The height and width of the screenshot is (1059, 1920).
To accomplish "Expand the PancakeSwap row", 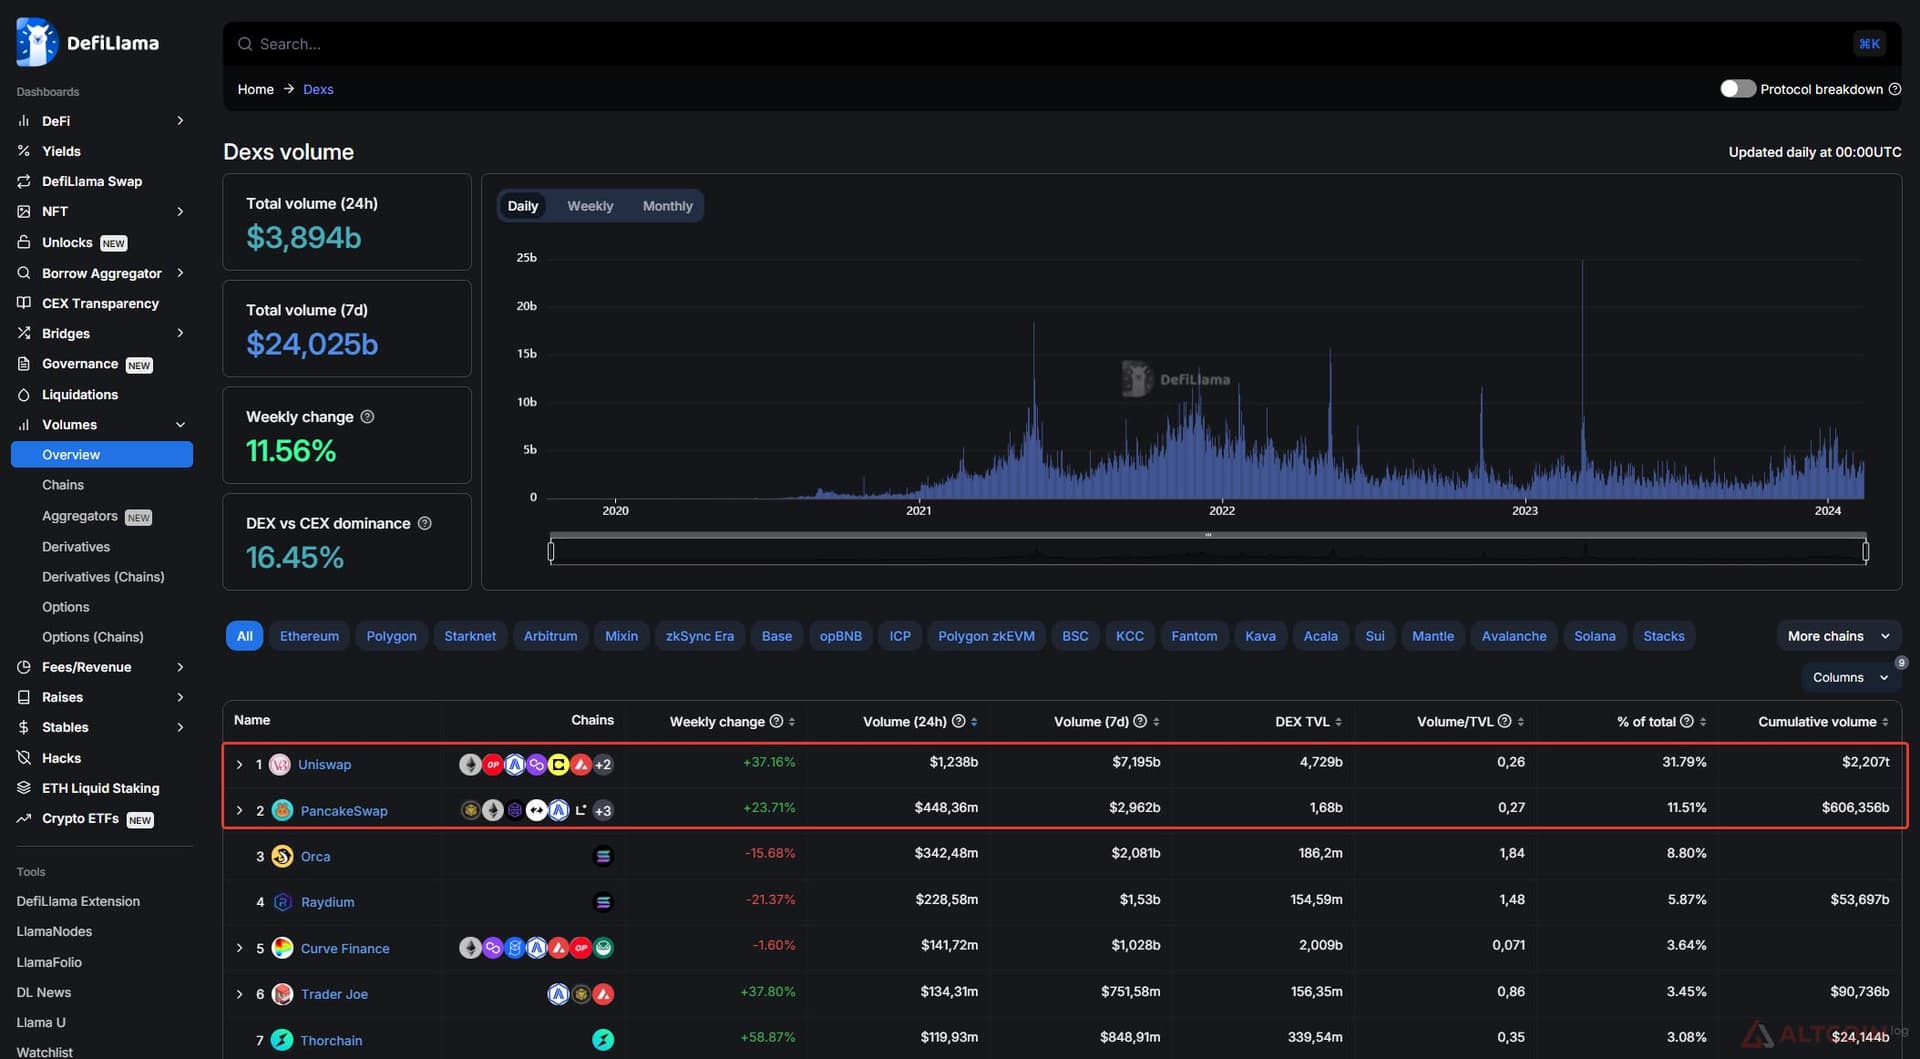I will (x=239, y=810).
